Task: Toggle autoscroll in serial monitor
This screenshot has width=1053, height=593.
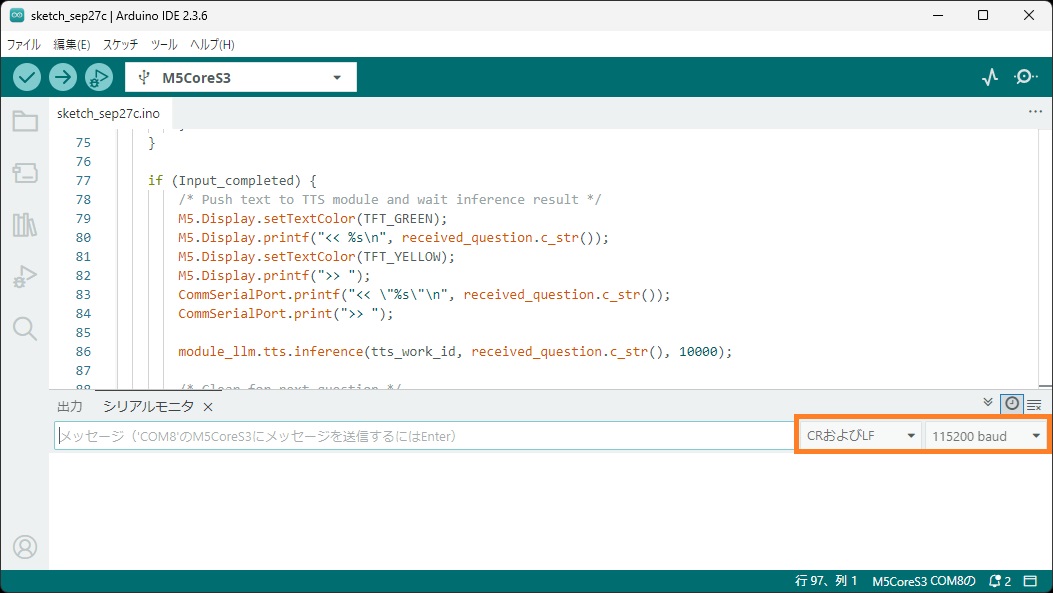Action: pyautogui.click(x=989, y=403)
